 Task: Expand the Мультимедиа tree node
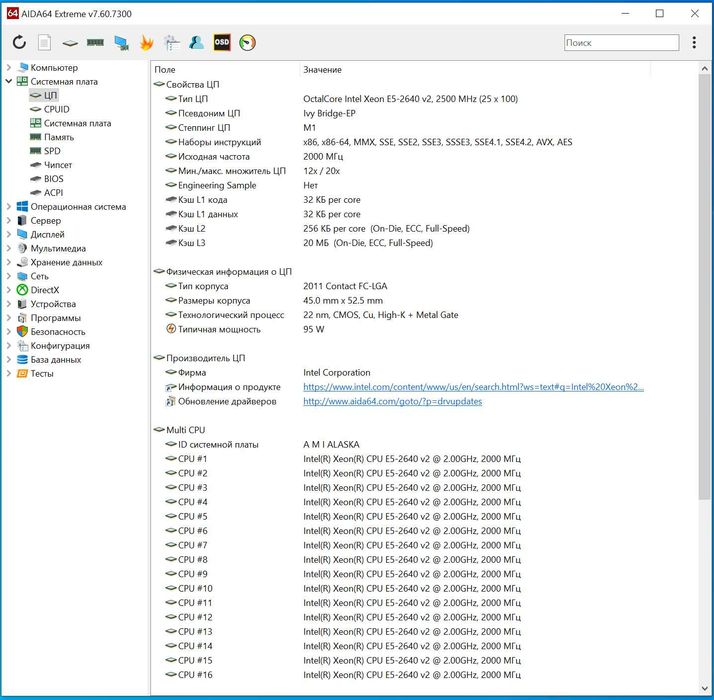point(9,248)
